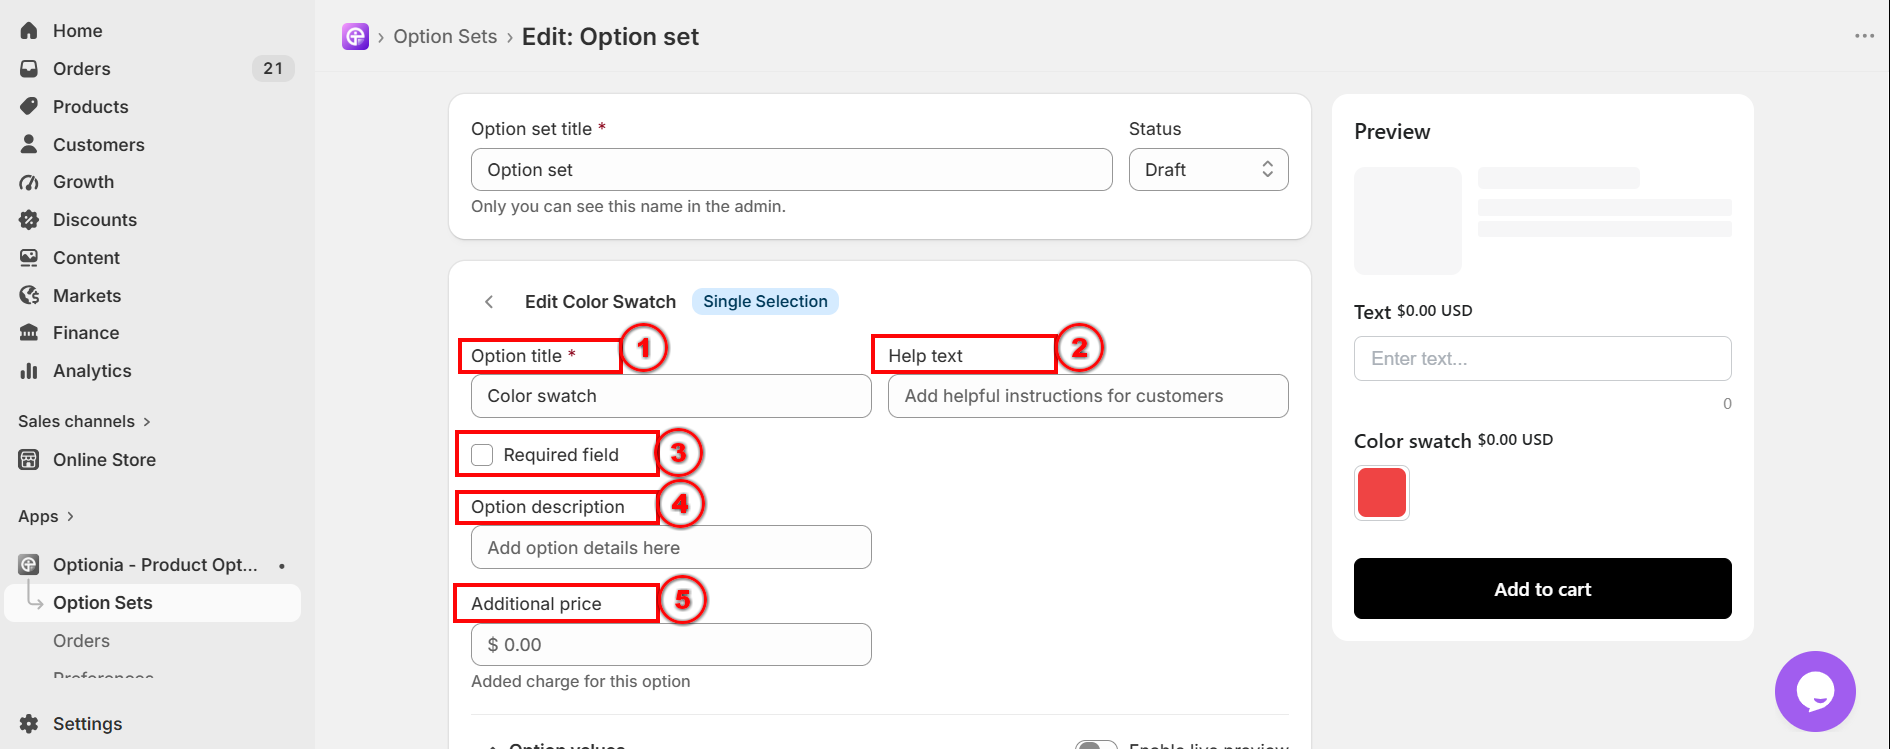Follow the Option Sets breadcrumb link
The width and height of the screenshot is (1890, 749).
pos(445,37)
